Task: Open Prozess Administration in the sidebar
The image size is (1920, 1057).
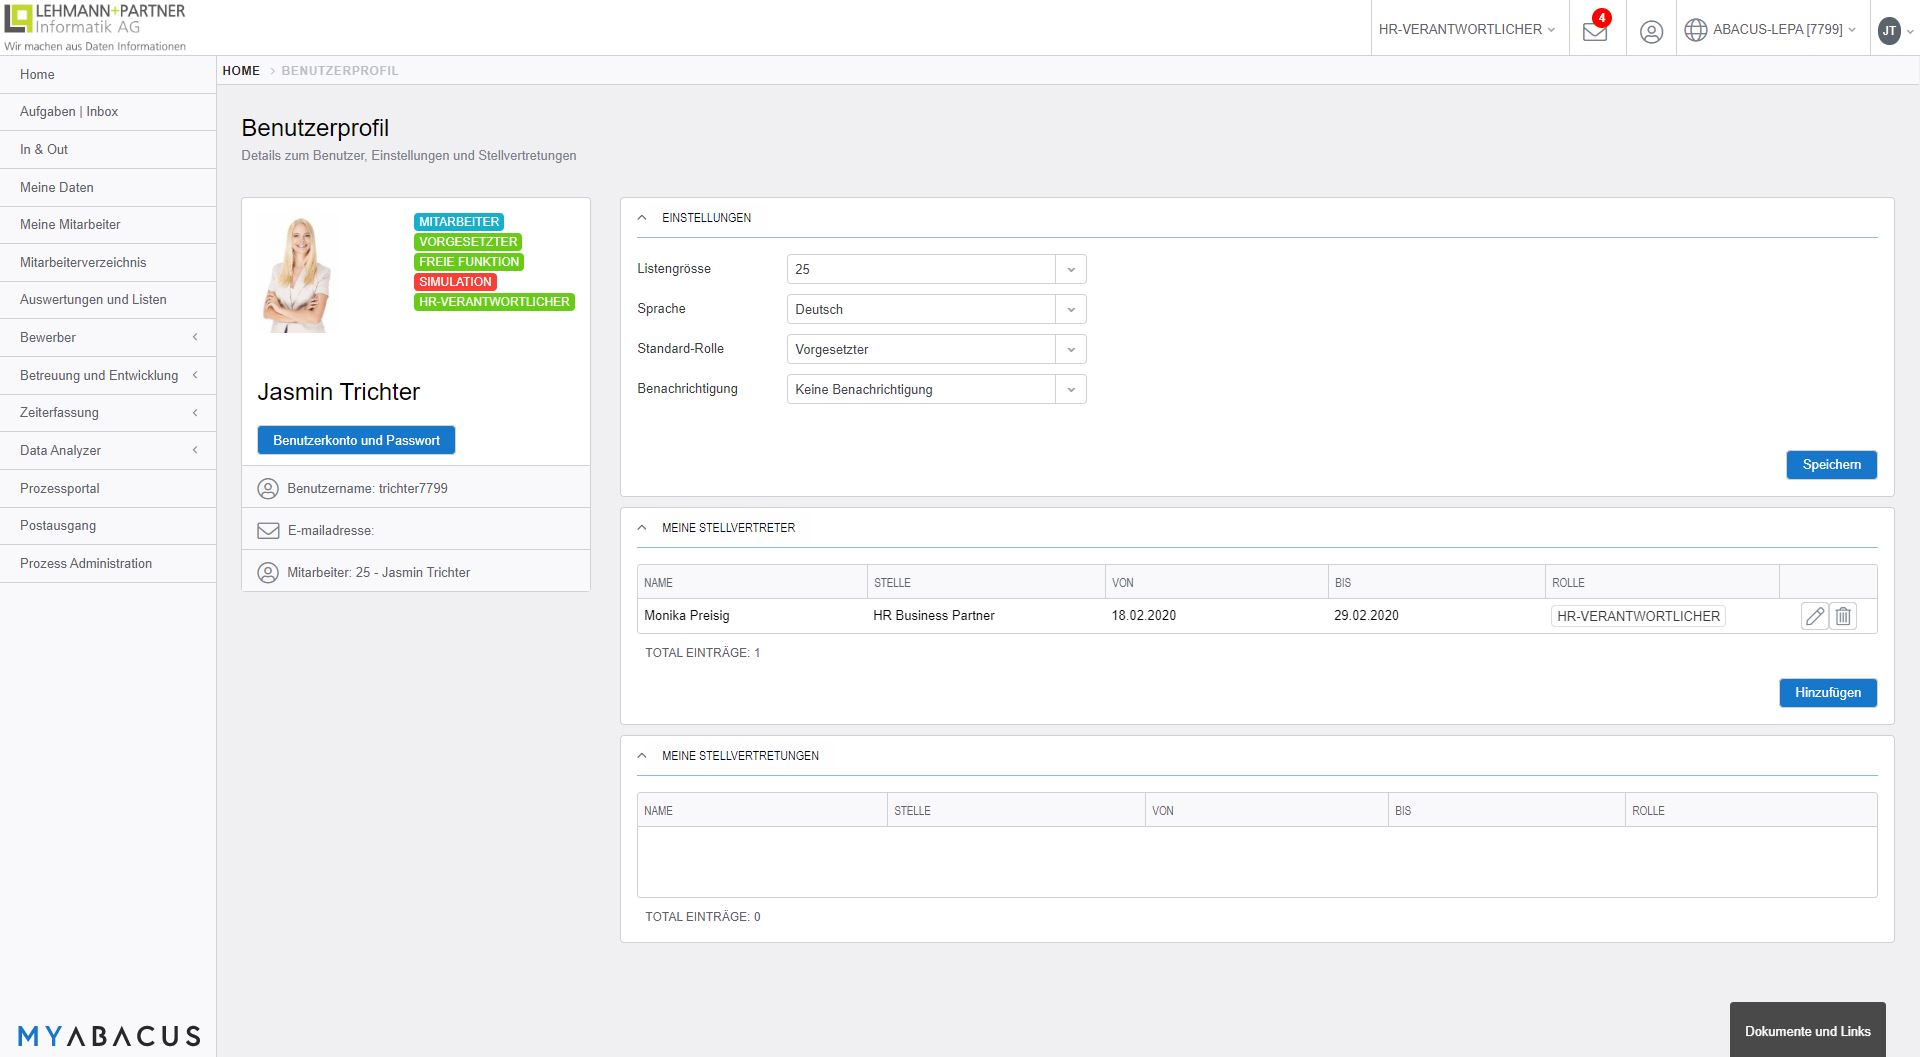Action: (x=108, y=564)
